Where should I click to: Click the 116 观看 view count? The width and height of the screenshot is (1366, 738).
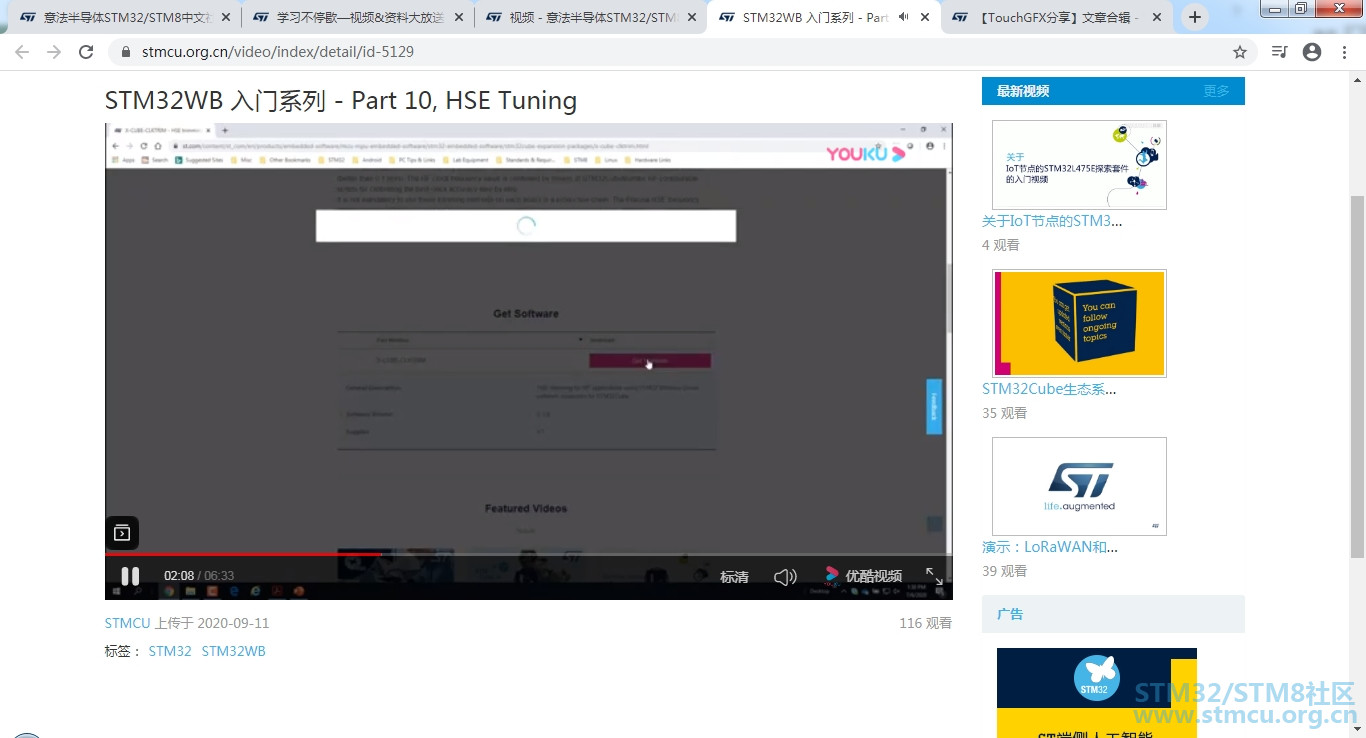coord(925,623)
